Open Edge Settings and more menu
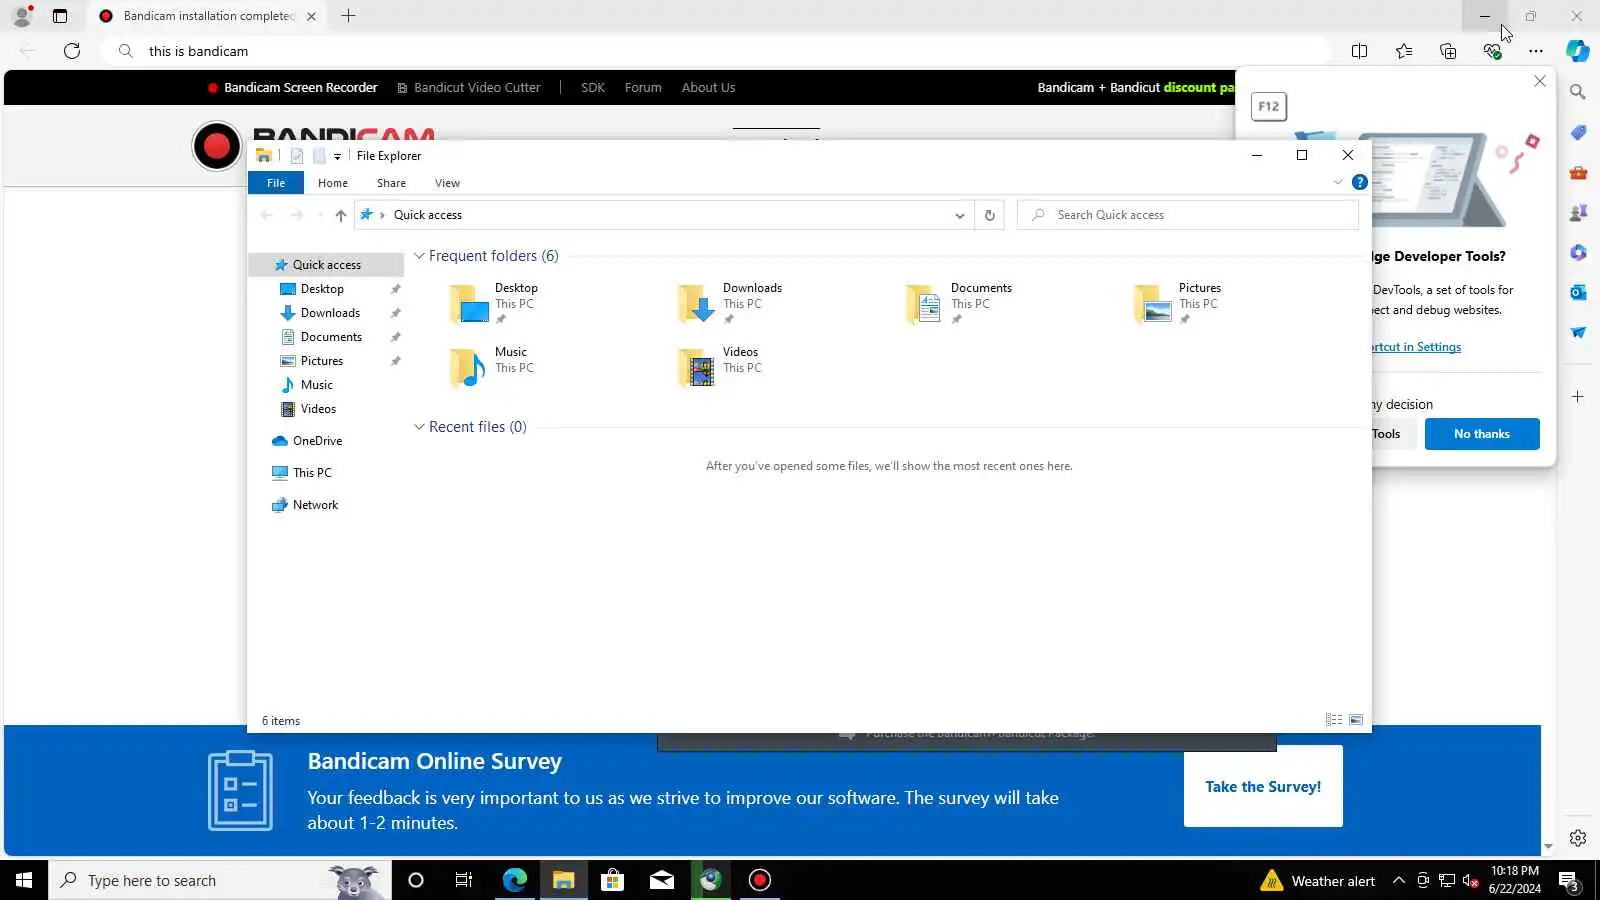 pyautogui.click(x=1536, y=51)
